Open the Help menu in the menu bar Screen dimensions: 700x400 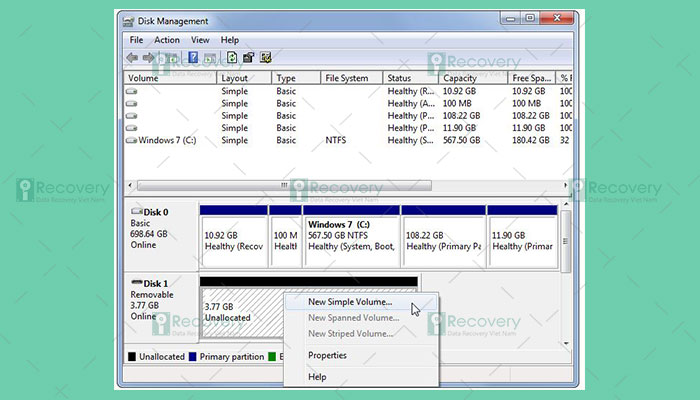(230, 40)
